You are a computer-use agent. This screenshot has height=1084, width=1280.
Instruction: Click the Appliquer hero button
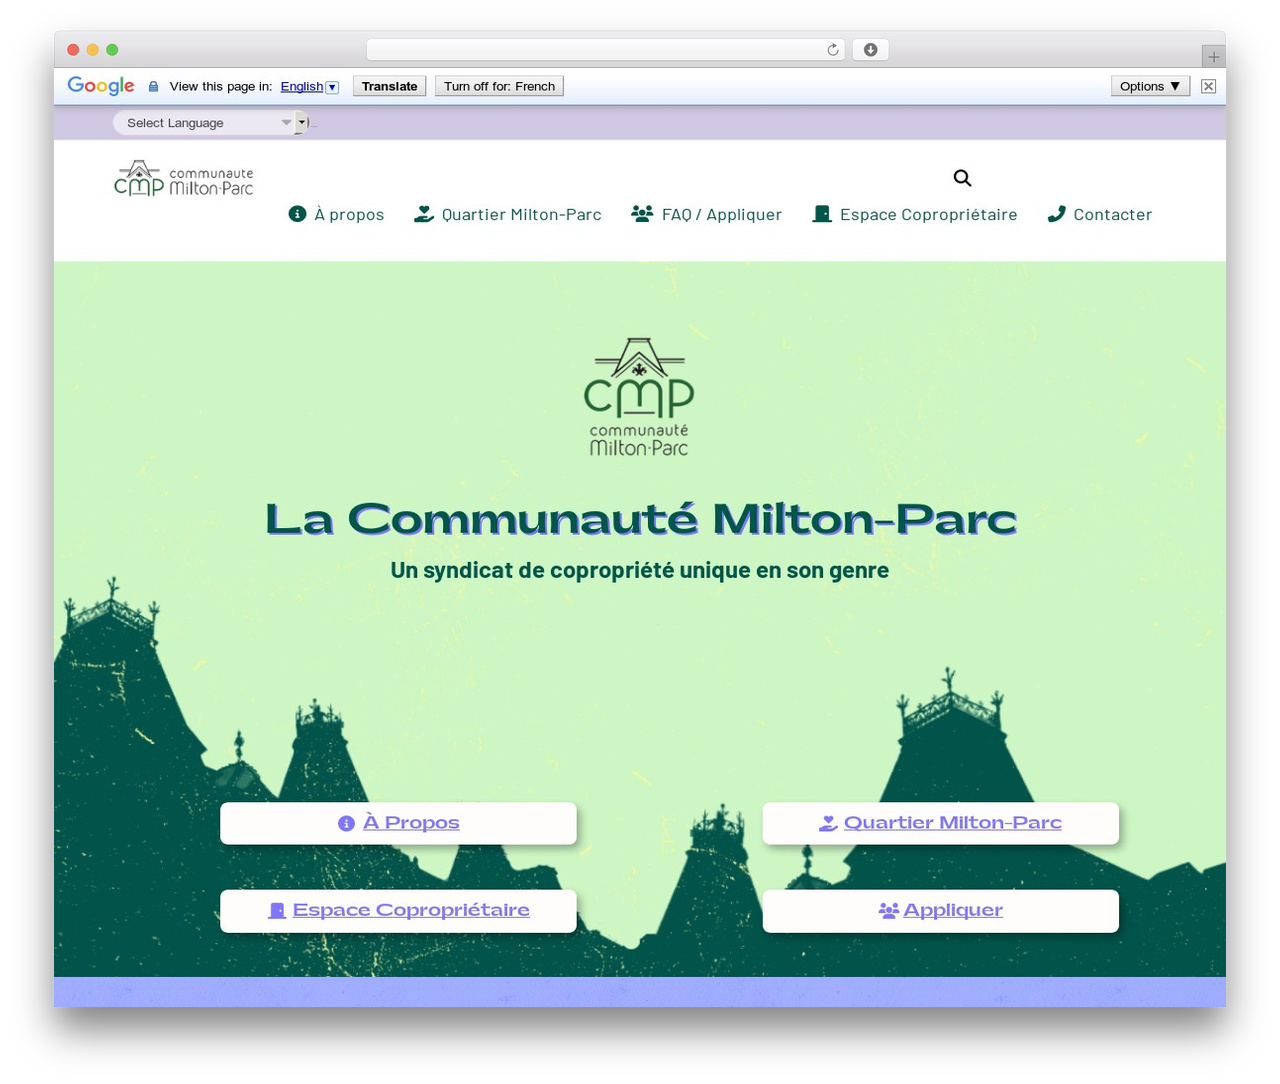pyautogui.click(x=940, y=911)
